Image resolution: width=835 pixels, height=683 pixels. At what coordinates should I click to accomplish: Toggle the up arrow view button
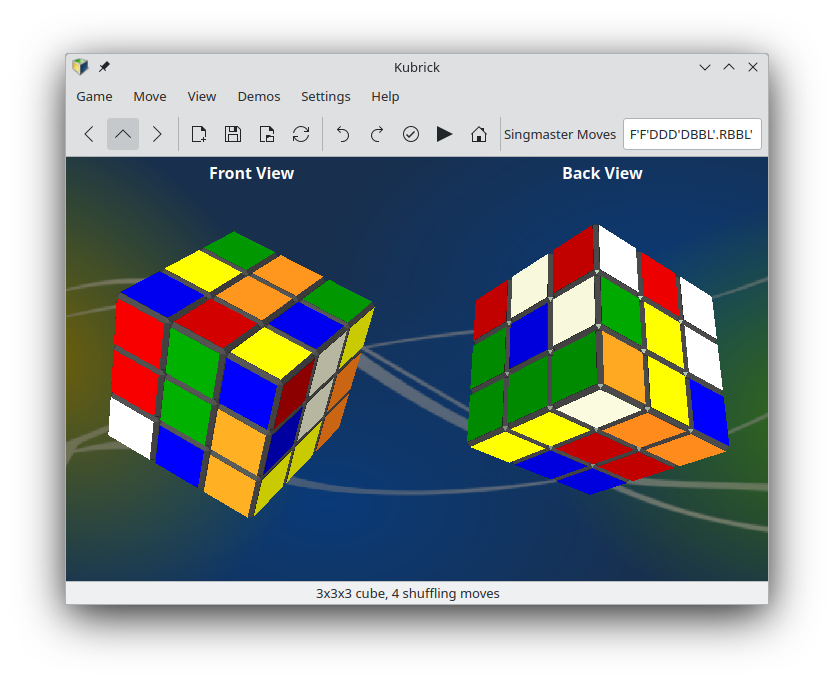(123, 134)
